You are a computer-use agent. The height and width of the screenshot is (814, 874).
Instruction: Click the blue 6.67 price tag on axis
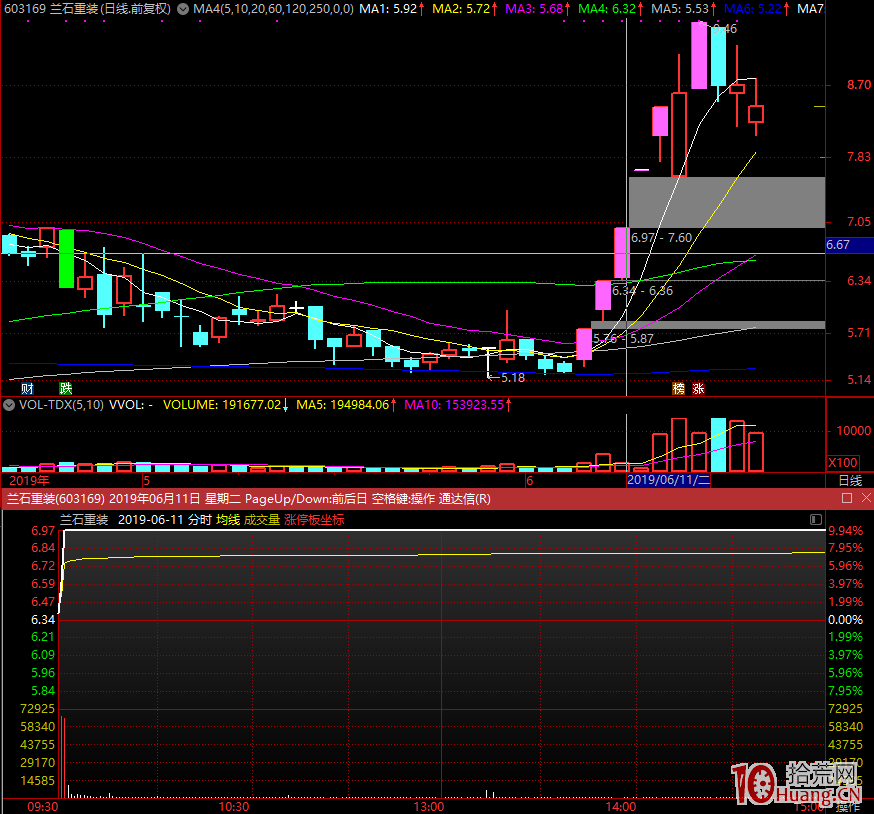838,245
